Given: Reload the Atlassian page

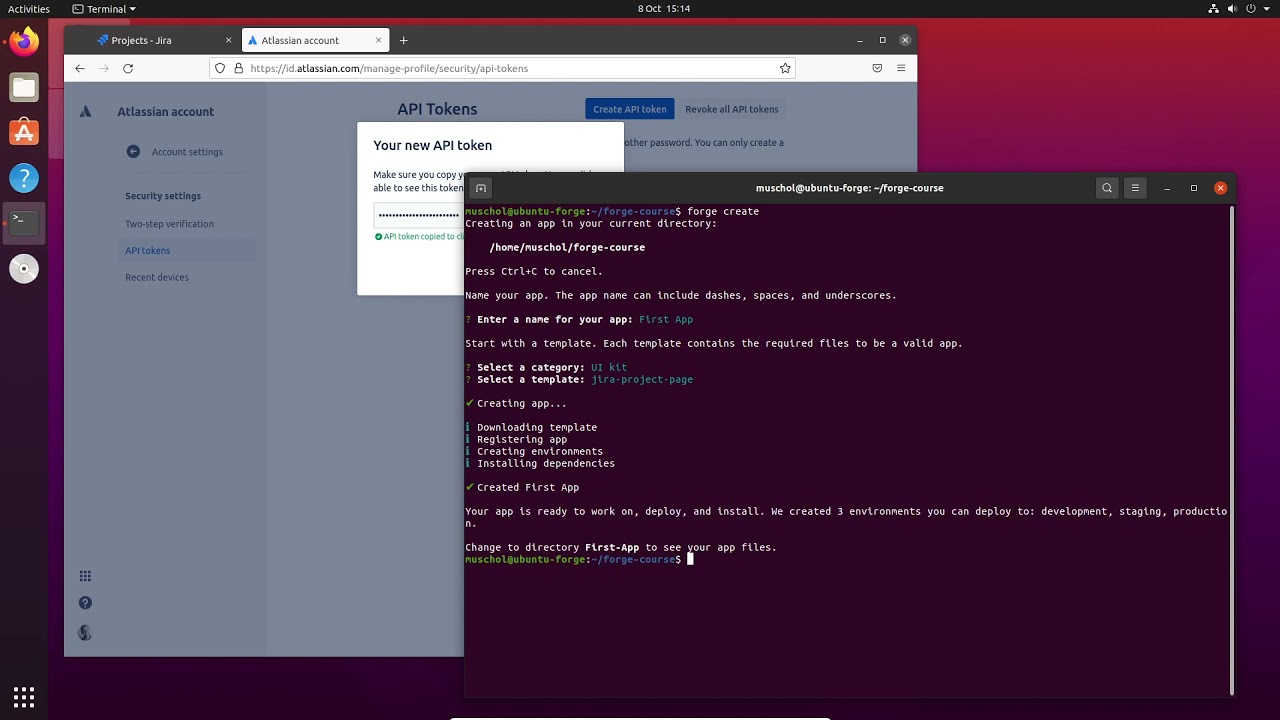Looking at the screenshot, I should point(128,68).
